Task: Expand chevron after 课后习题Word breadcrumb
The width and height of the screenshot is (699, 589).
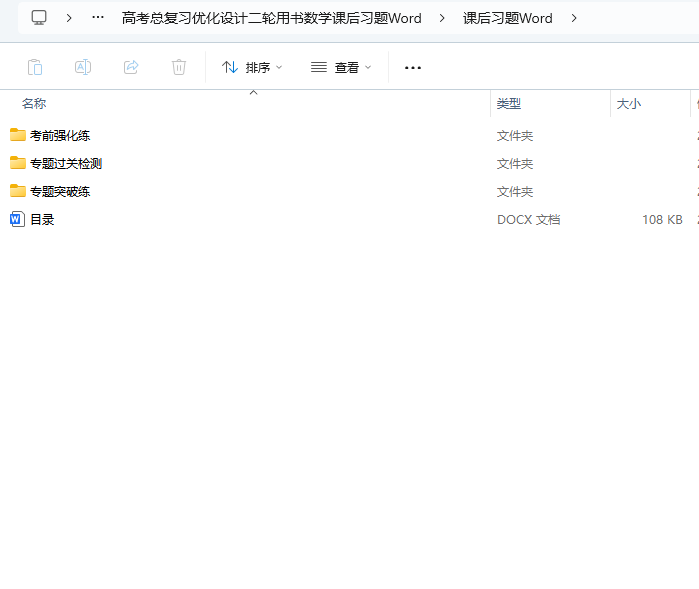Action: pos(574,18)
